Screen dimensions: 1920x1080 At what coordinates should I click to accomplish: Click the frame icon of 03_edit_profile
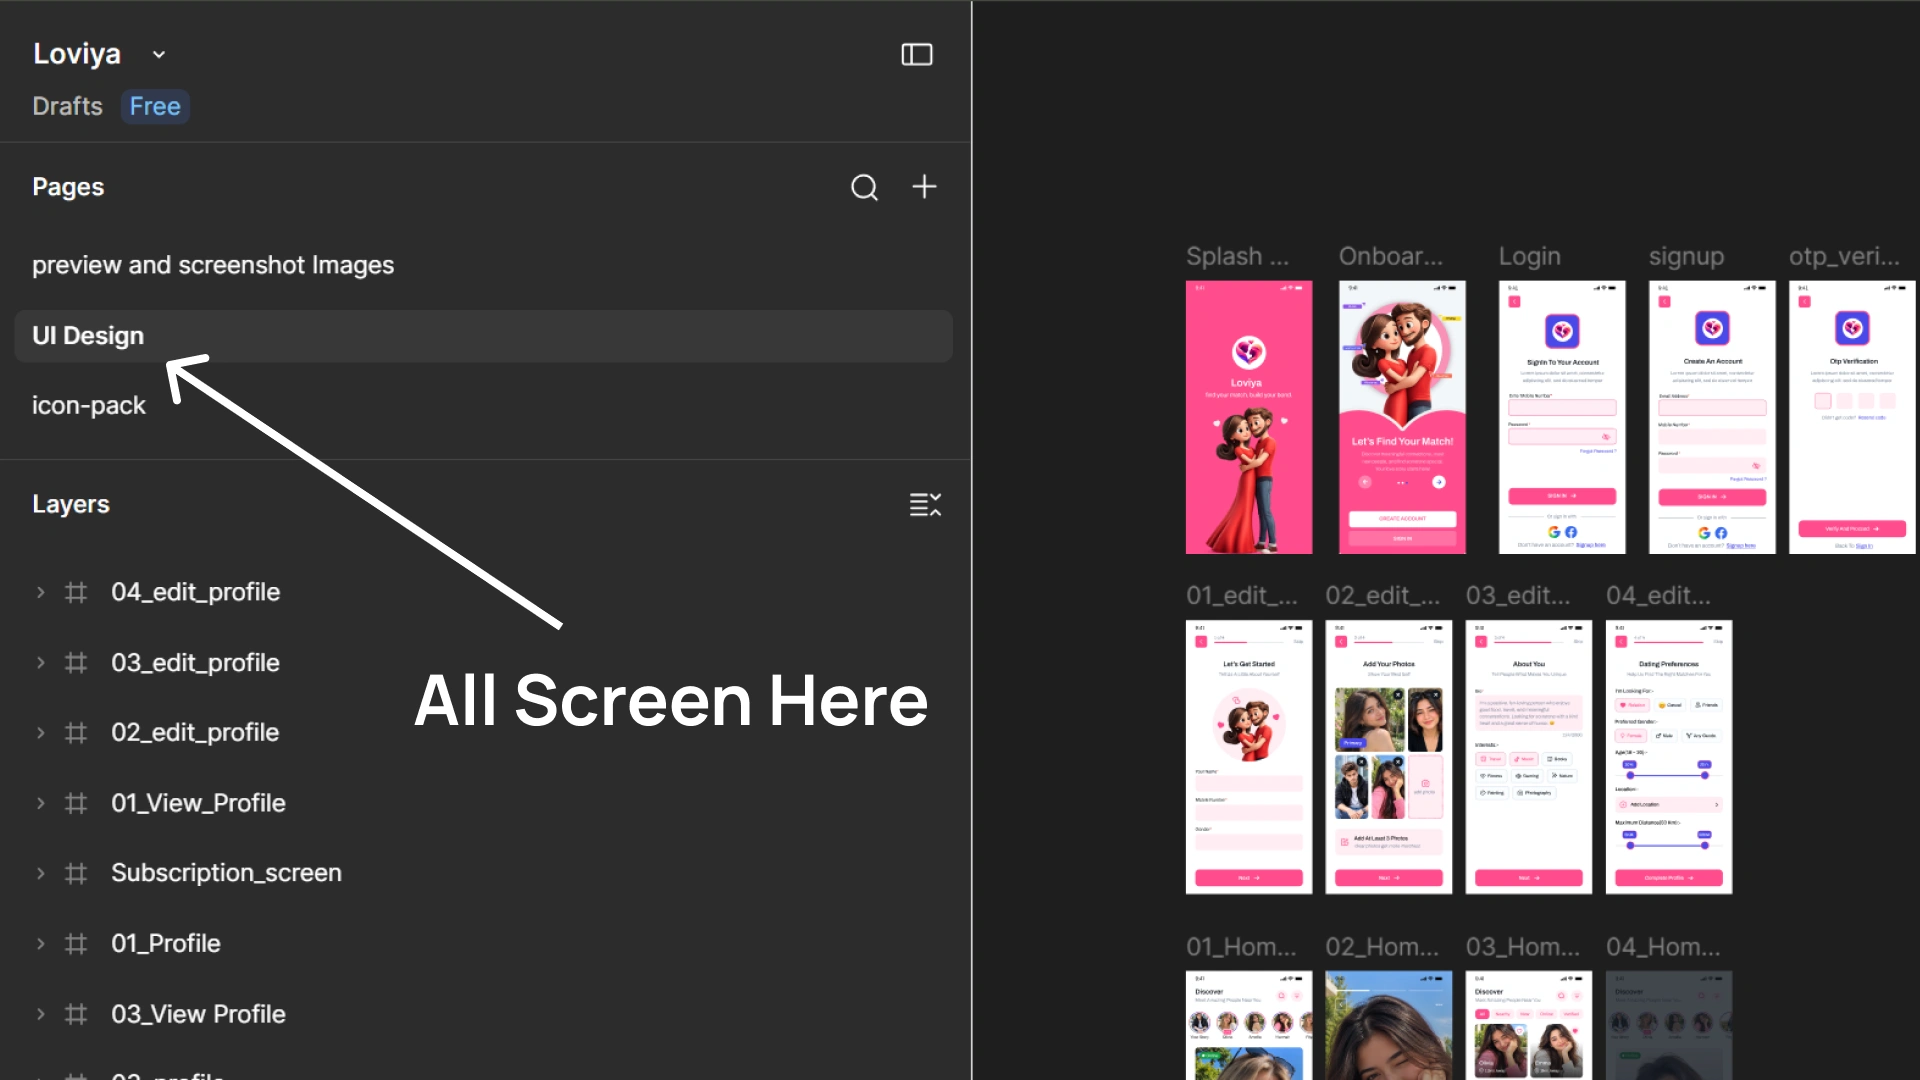coord(76,662)
